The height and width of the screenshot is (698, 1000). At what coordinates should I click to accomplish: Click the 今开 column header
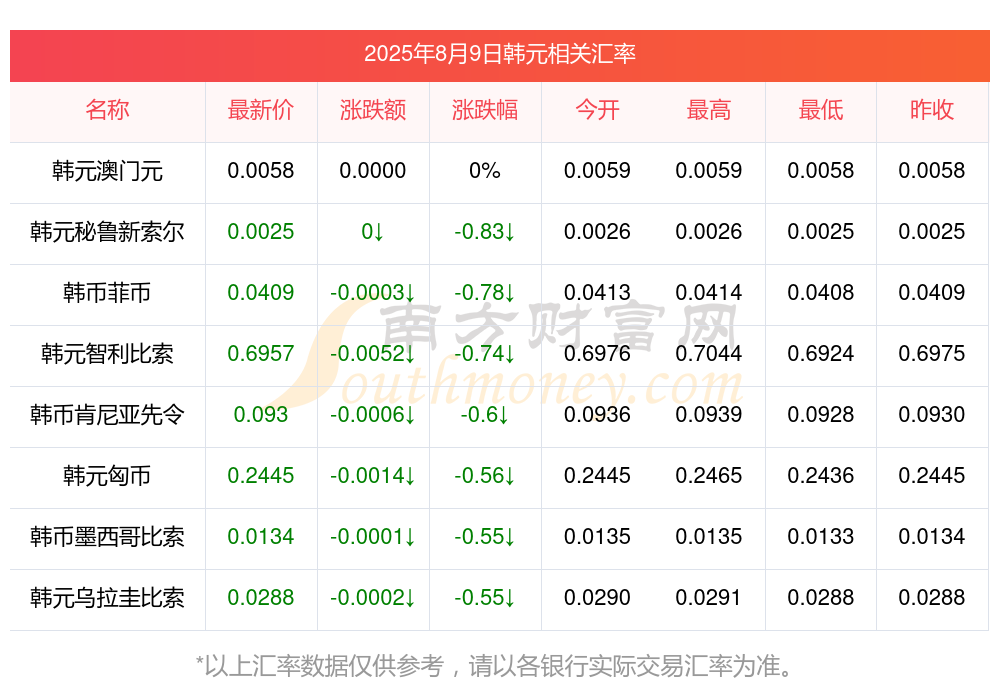coord(597,110)
